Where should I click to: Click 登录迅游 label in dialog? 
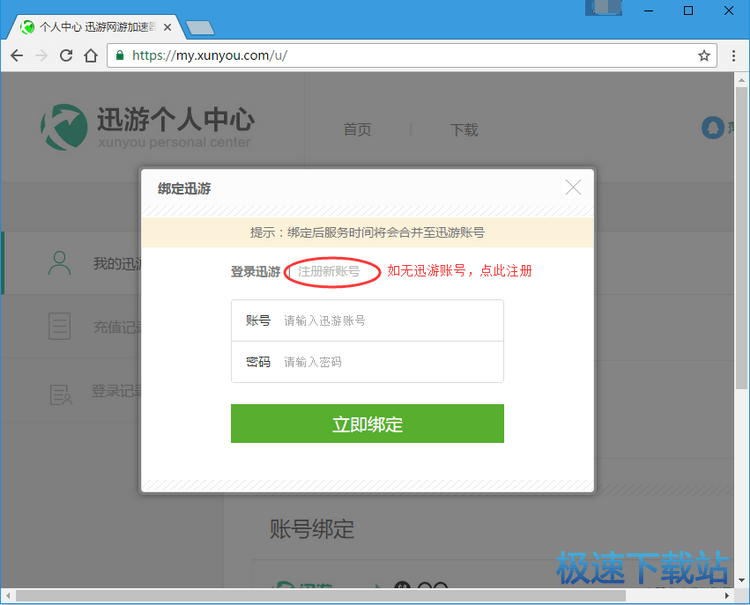[x=255, y=272]
